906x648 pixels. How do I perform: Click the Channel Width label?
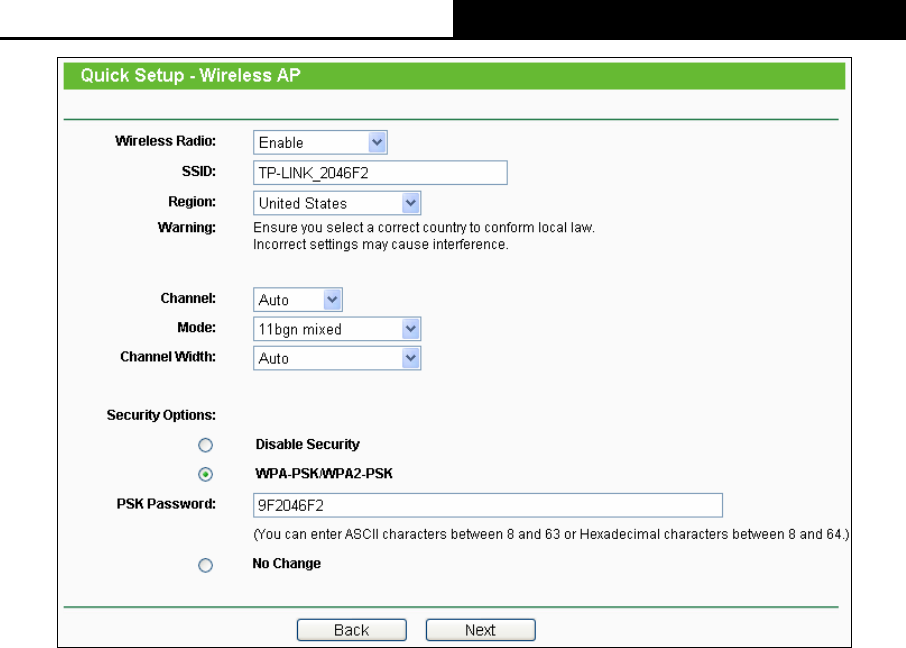pos(168,357)
